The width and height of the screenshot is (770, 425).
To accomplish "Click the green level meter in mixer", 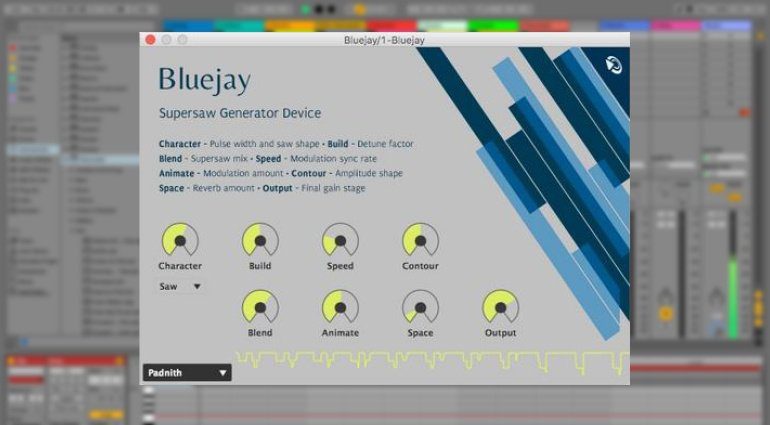I will pos(733,290).
